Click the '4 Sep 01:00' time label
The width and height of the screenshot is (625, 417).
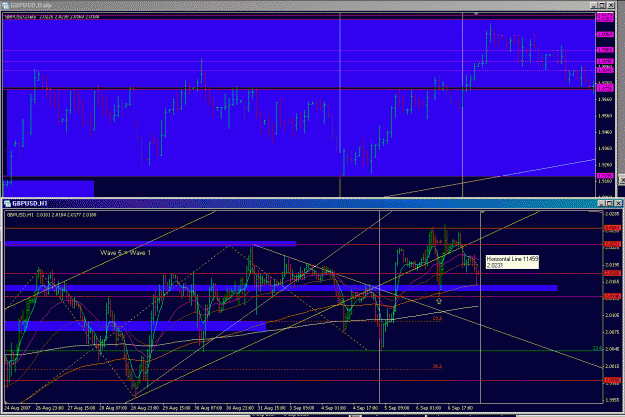tap(333, 408)
